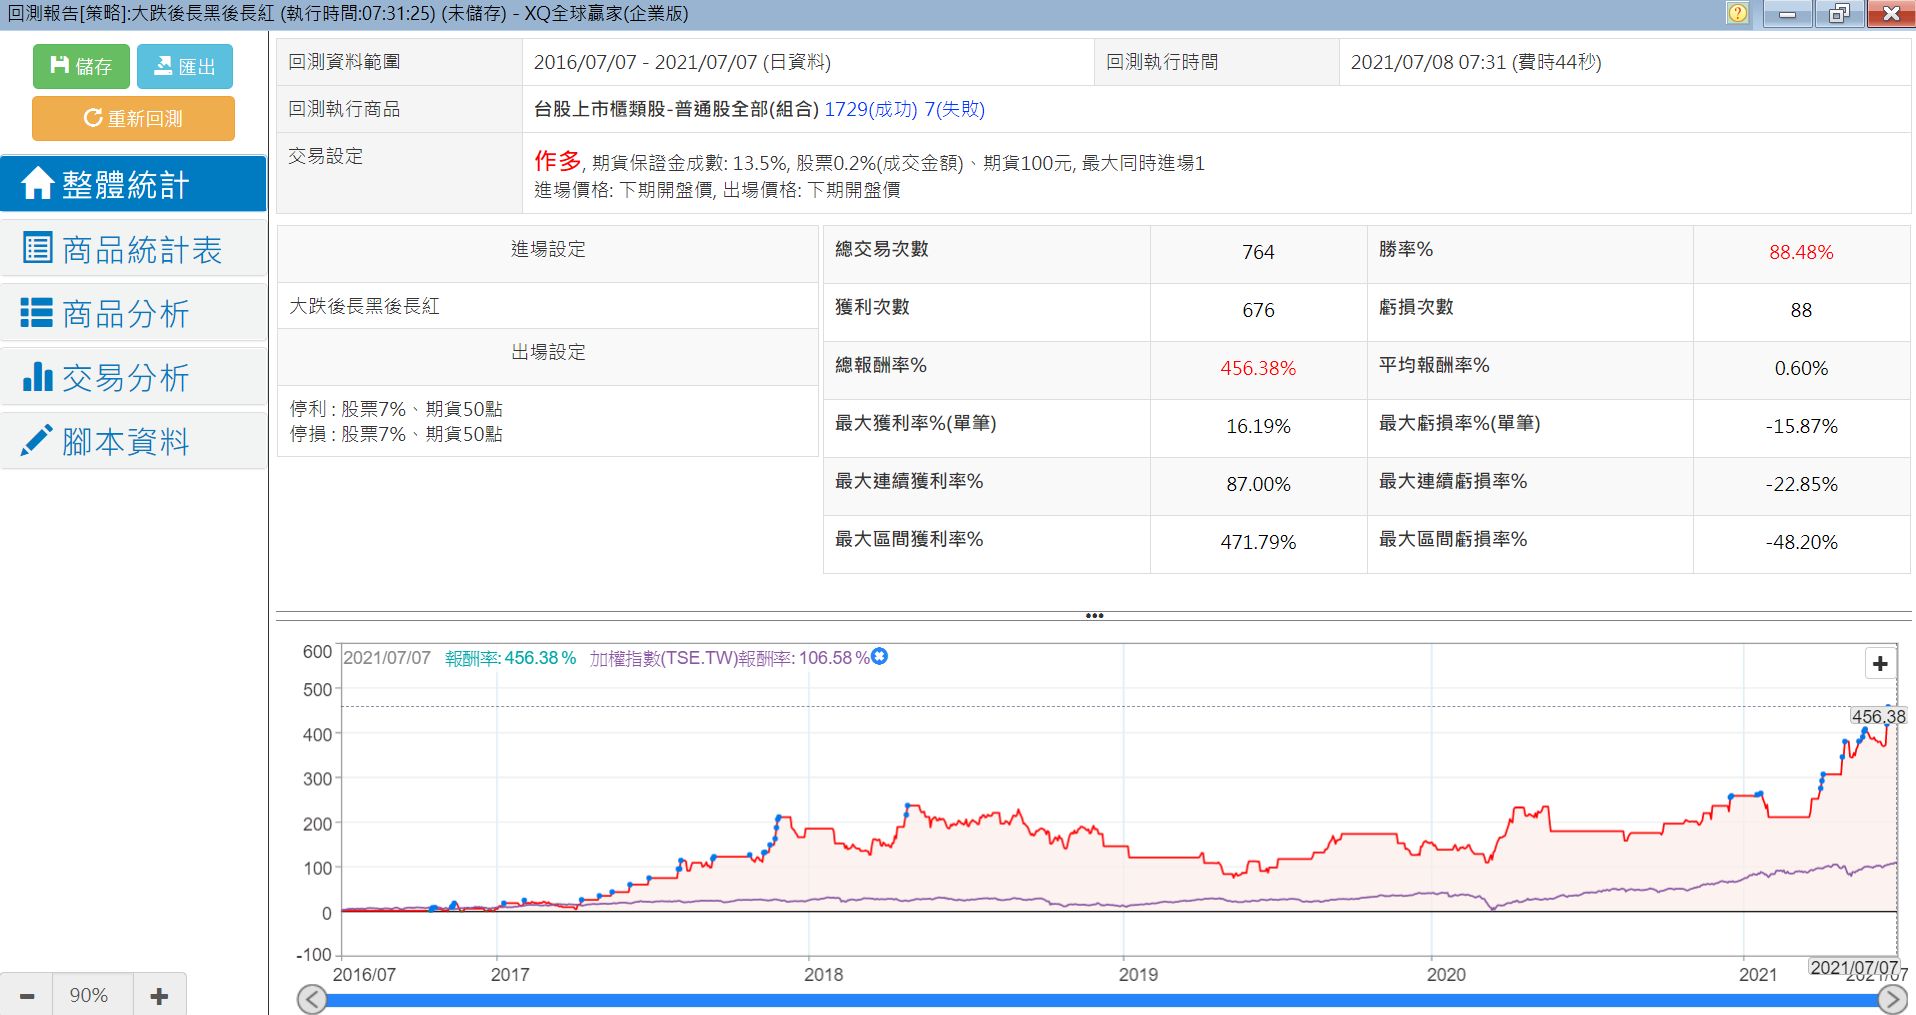Click the 90% zoom level field
This screenshot has width=1916, height=1015.
click(90, 995)
